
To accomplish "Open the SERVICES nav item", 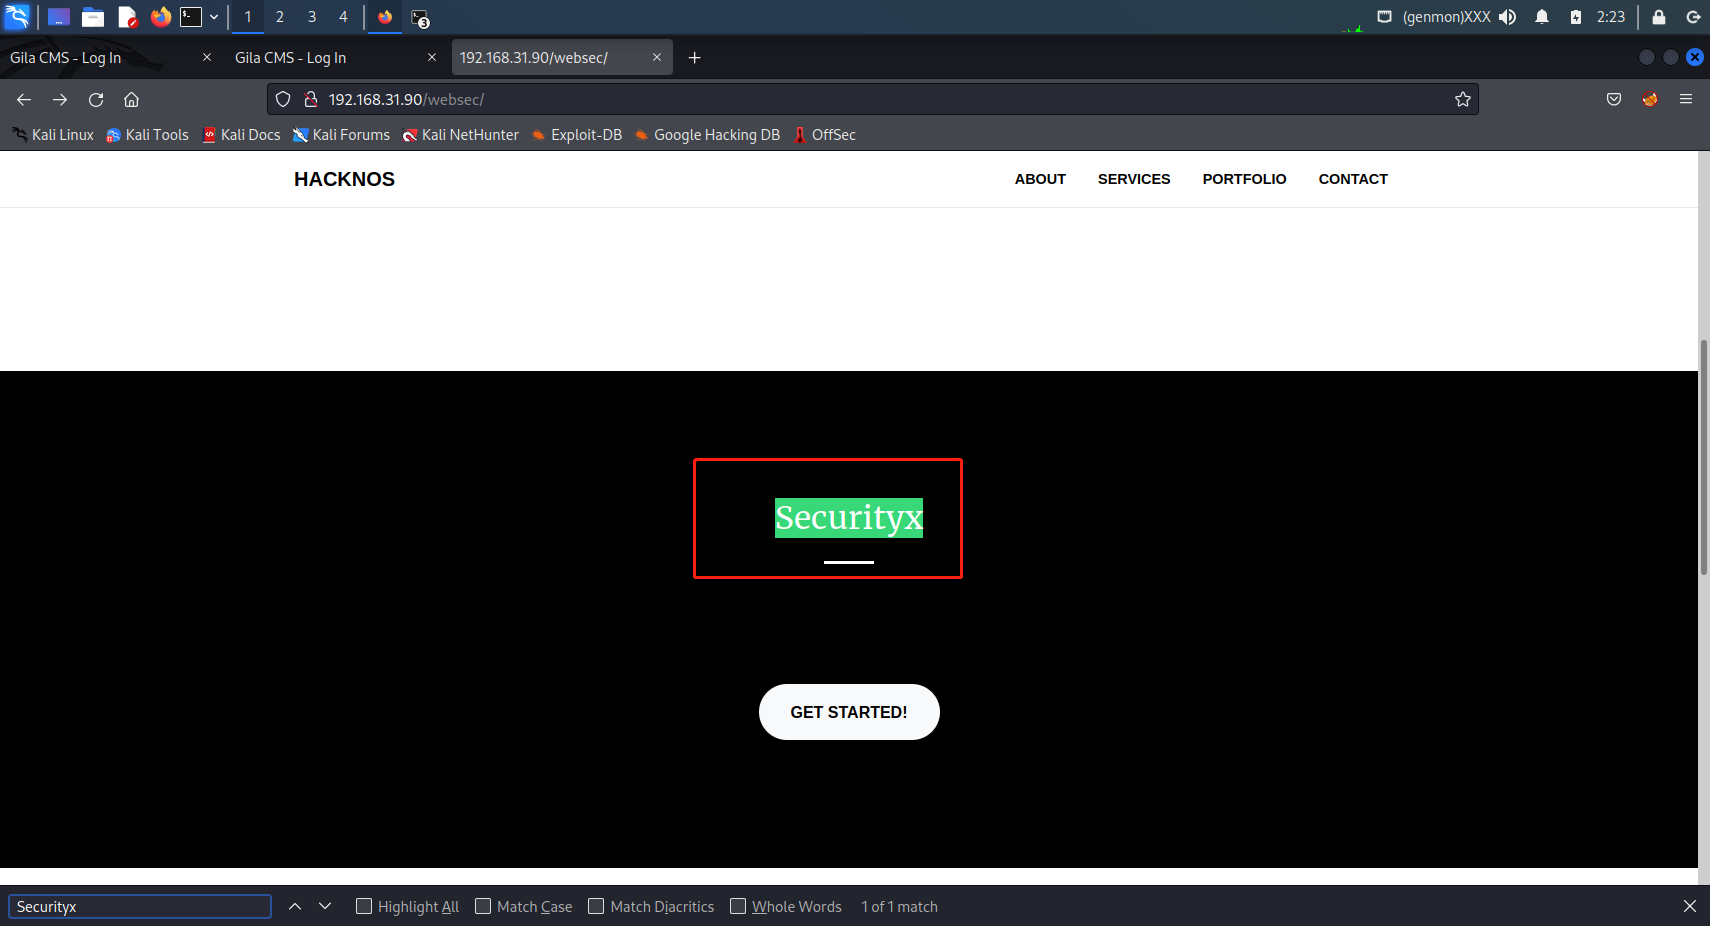I will coord(1134,179).
